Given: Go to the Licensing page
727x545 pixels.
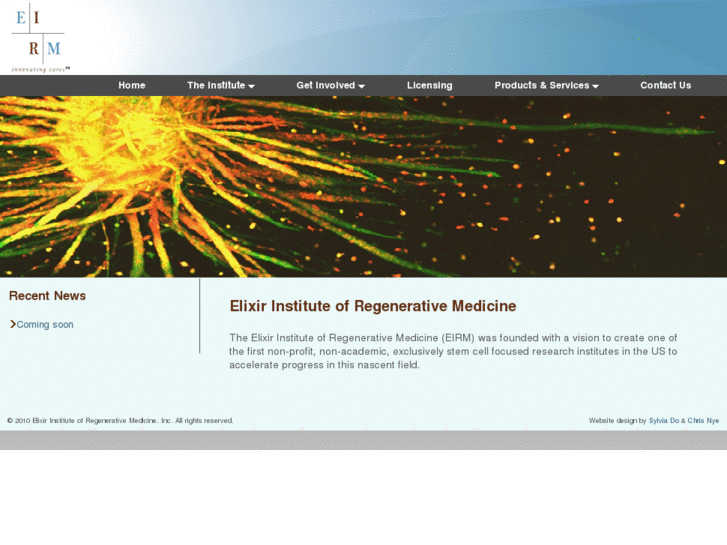Looking at the screenshot, I should (x=429, y=85).
